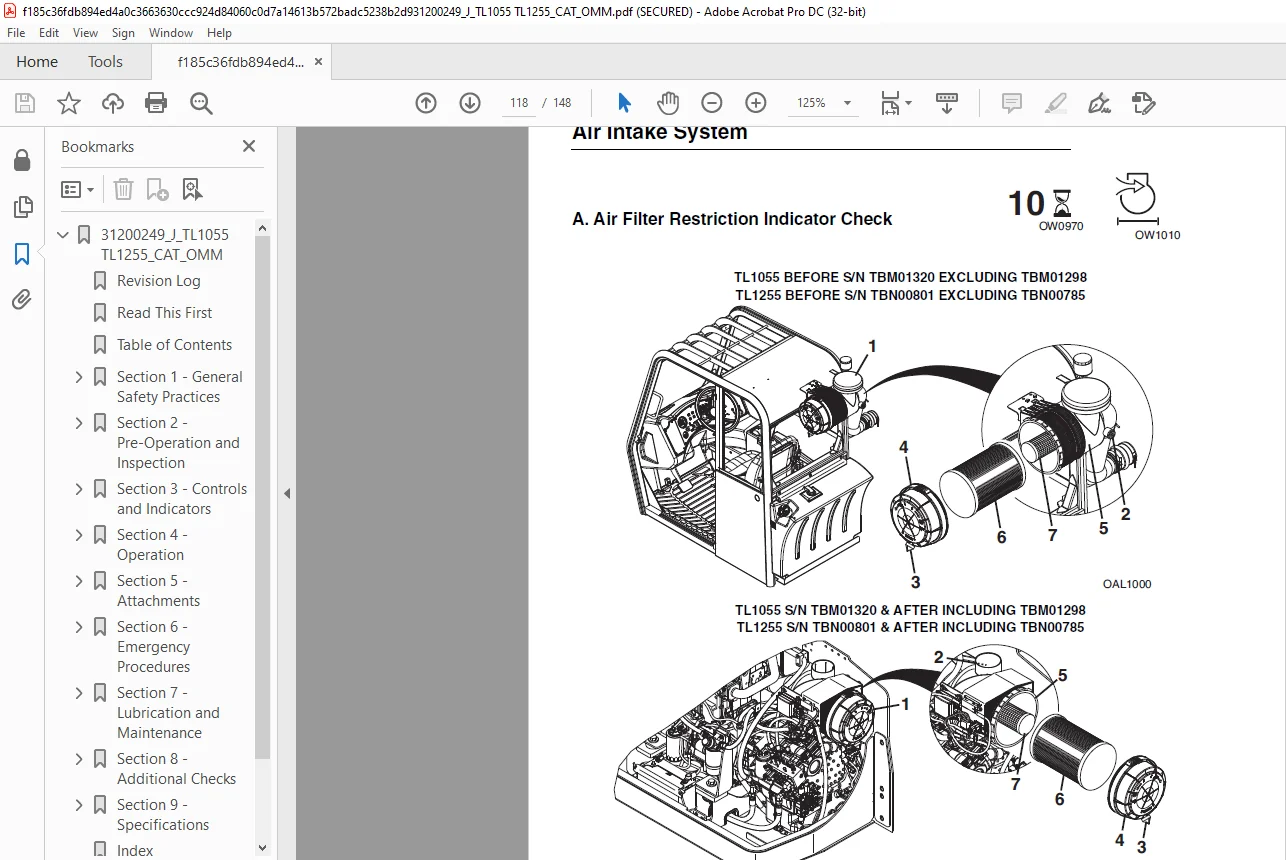Open the Index bookmark
Viewport: 1286px width, 860px height.
click(135, 851)
